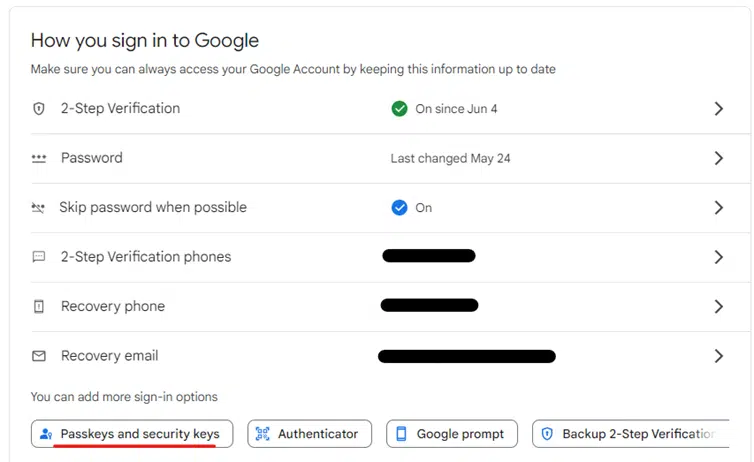
Task: Open Recovery phone via its chevron
Action: [x=718, y=307]
